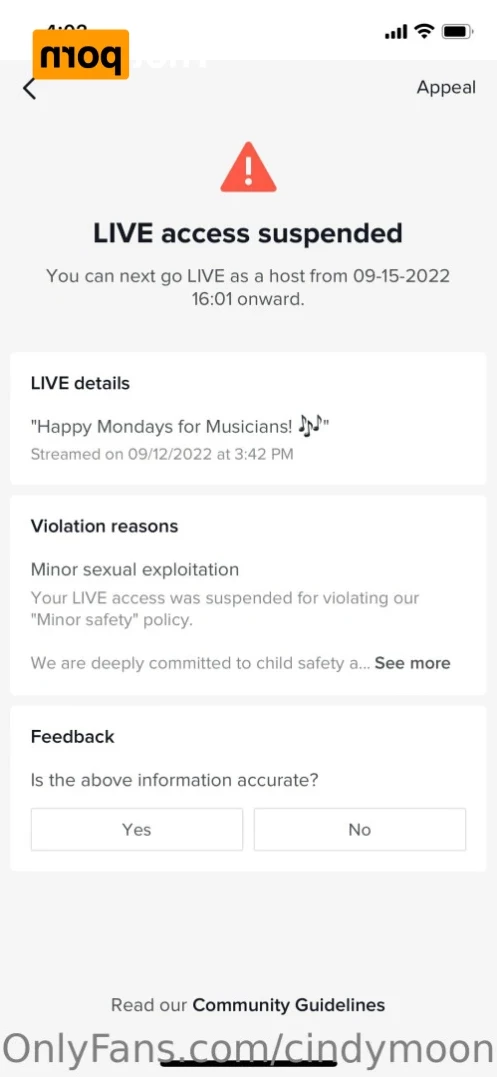Expand See more violation details
The image size is (497, 1077).
click(413, 664)
